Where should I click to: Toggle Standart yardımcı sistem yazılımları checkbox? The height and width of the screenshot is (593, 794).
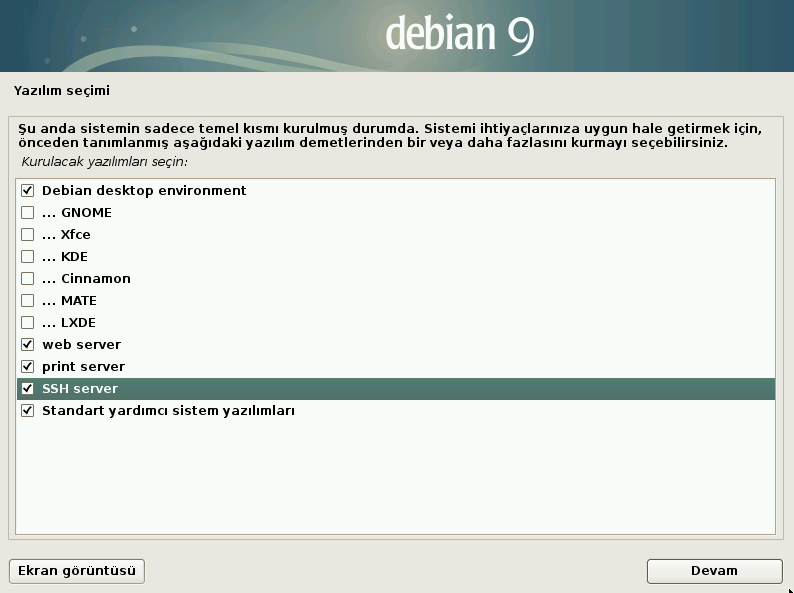(x=27, y=410)
